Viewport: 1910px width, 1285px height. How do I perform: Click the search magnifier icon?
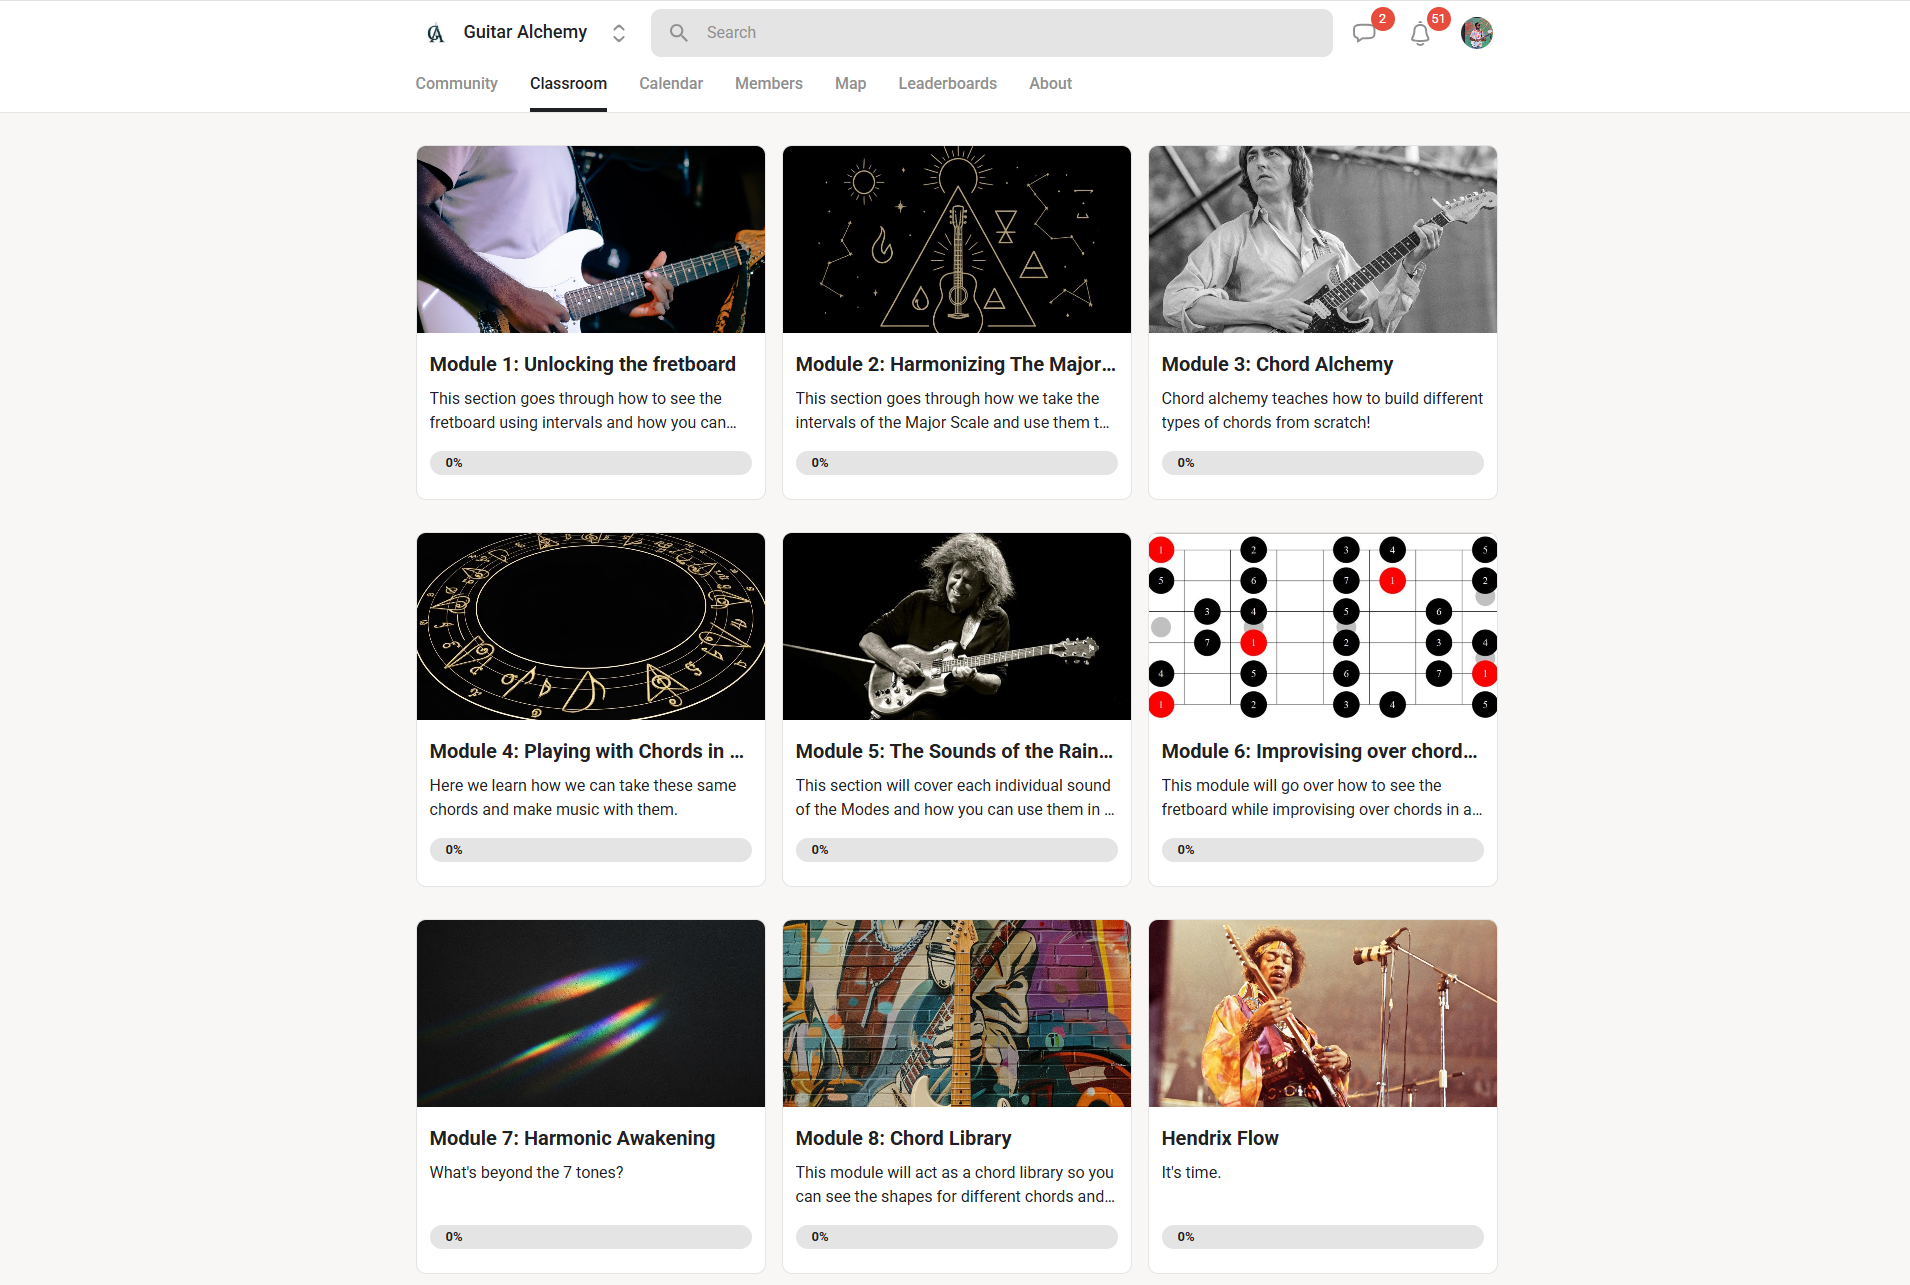pos(679,33)
